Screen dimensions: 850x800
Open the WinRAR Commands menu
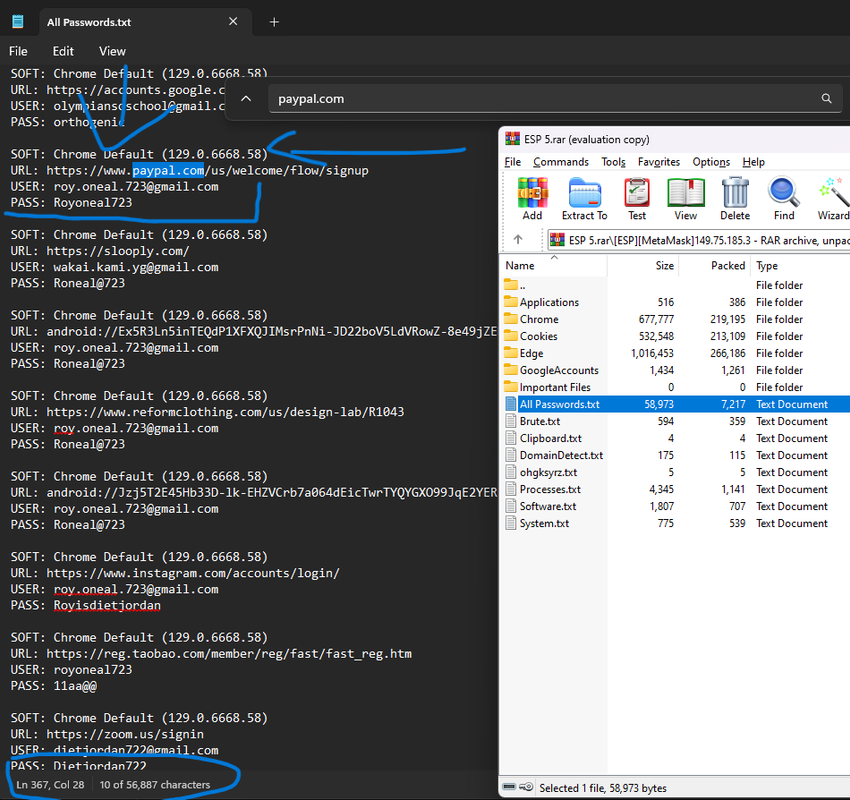coord(561,162)
